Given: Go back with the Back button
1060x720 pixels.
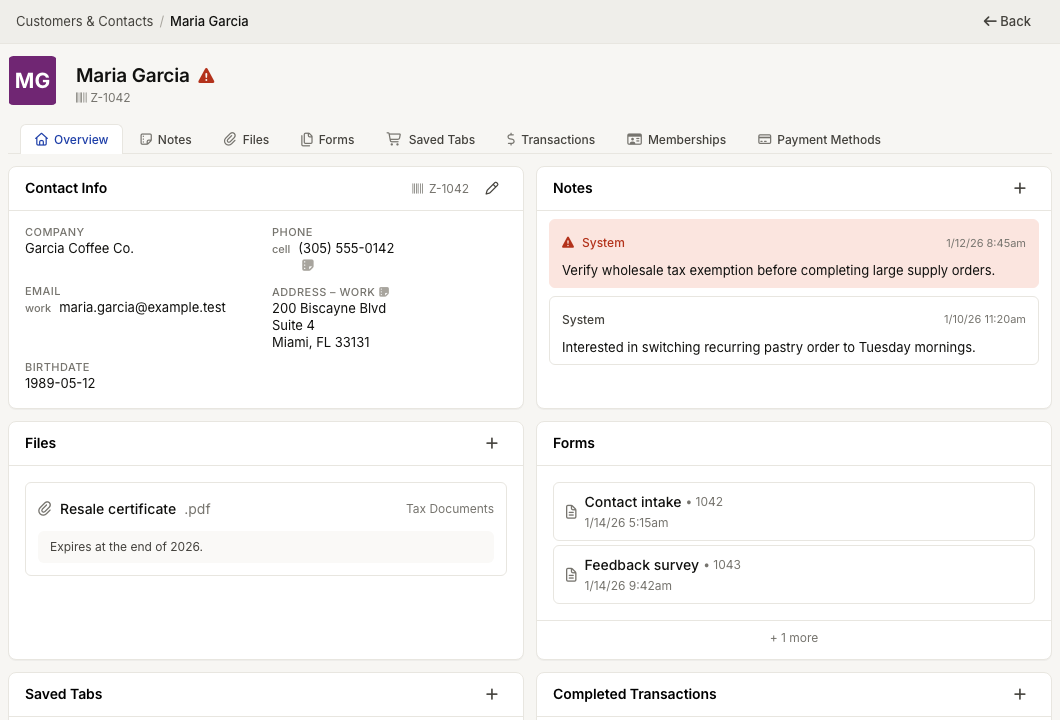Looking at the screenshot, I should pos(1007,21).
